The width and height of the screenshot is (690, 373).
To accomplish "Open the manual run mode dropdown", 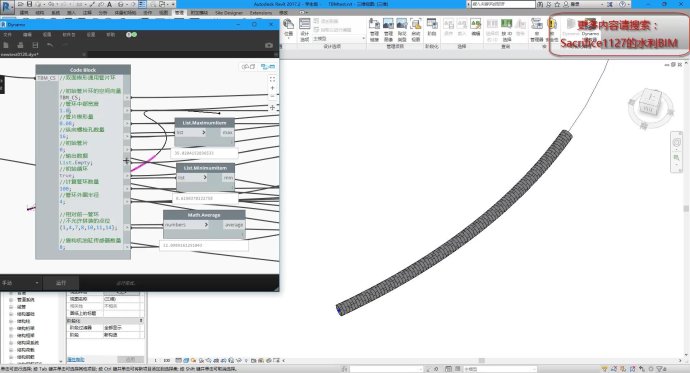I will (x=20, y=283).
